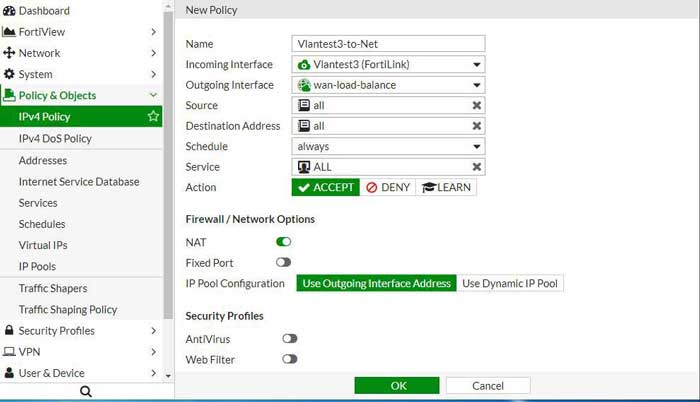Click the sidebar scroll down arrow
Screen dimensions: 700x402
(168, 376)
